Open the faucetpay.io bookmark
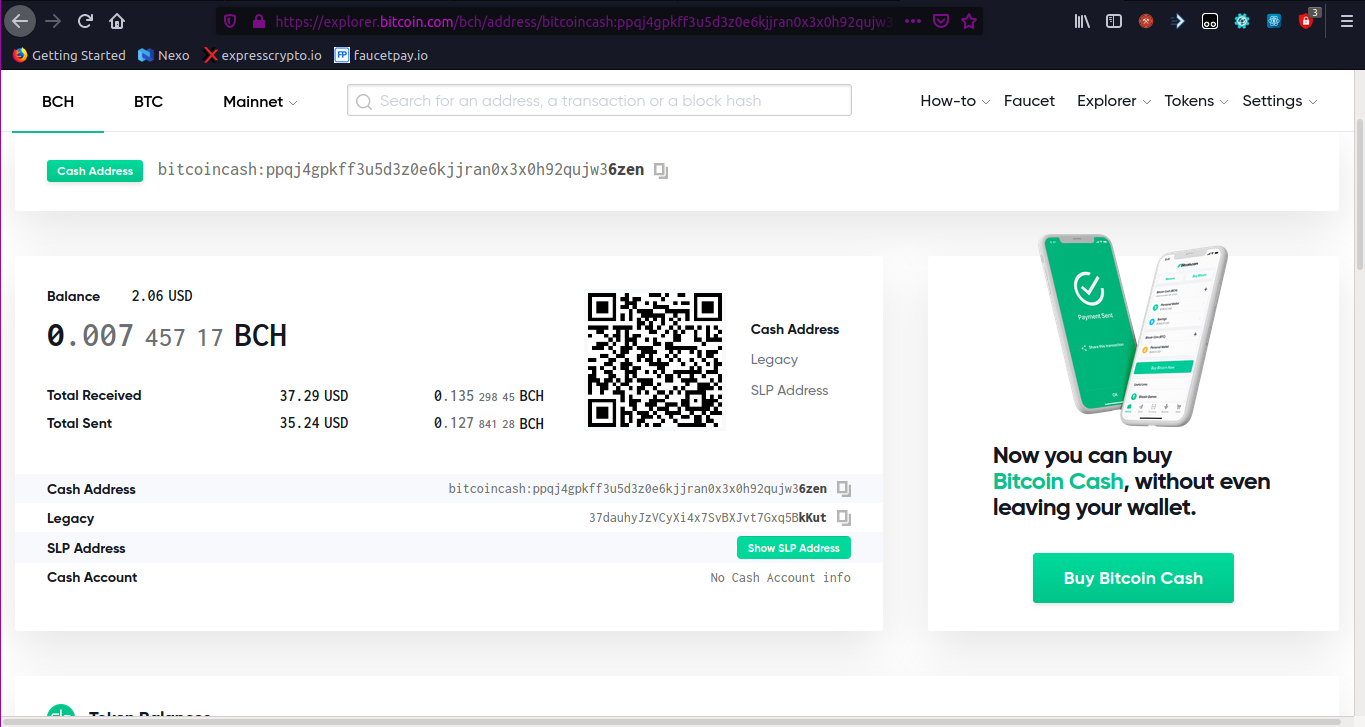This screenshot has width=1365, height=727. (x=381, y=55)
